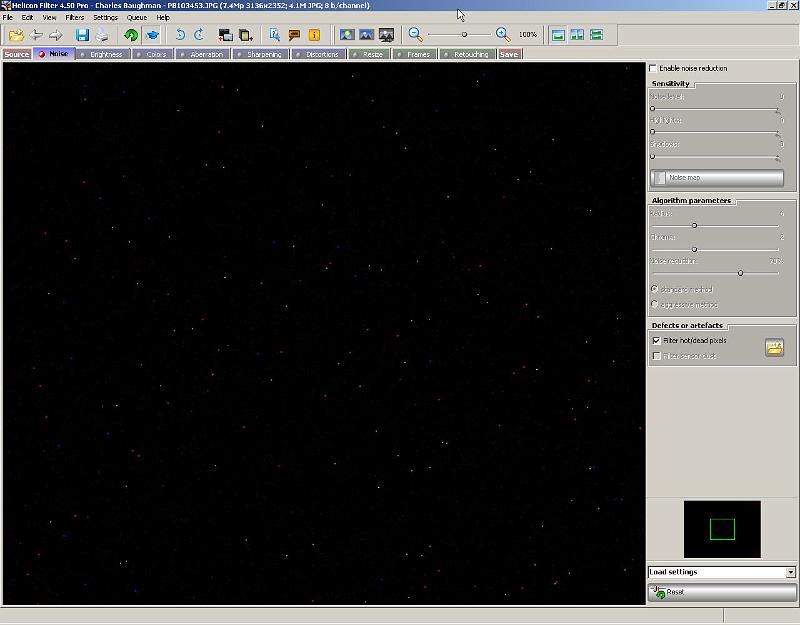
Task: Click the zoom in magnifier icon
Action: pyautogui.click(x=503, y=35)
